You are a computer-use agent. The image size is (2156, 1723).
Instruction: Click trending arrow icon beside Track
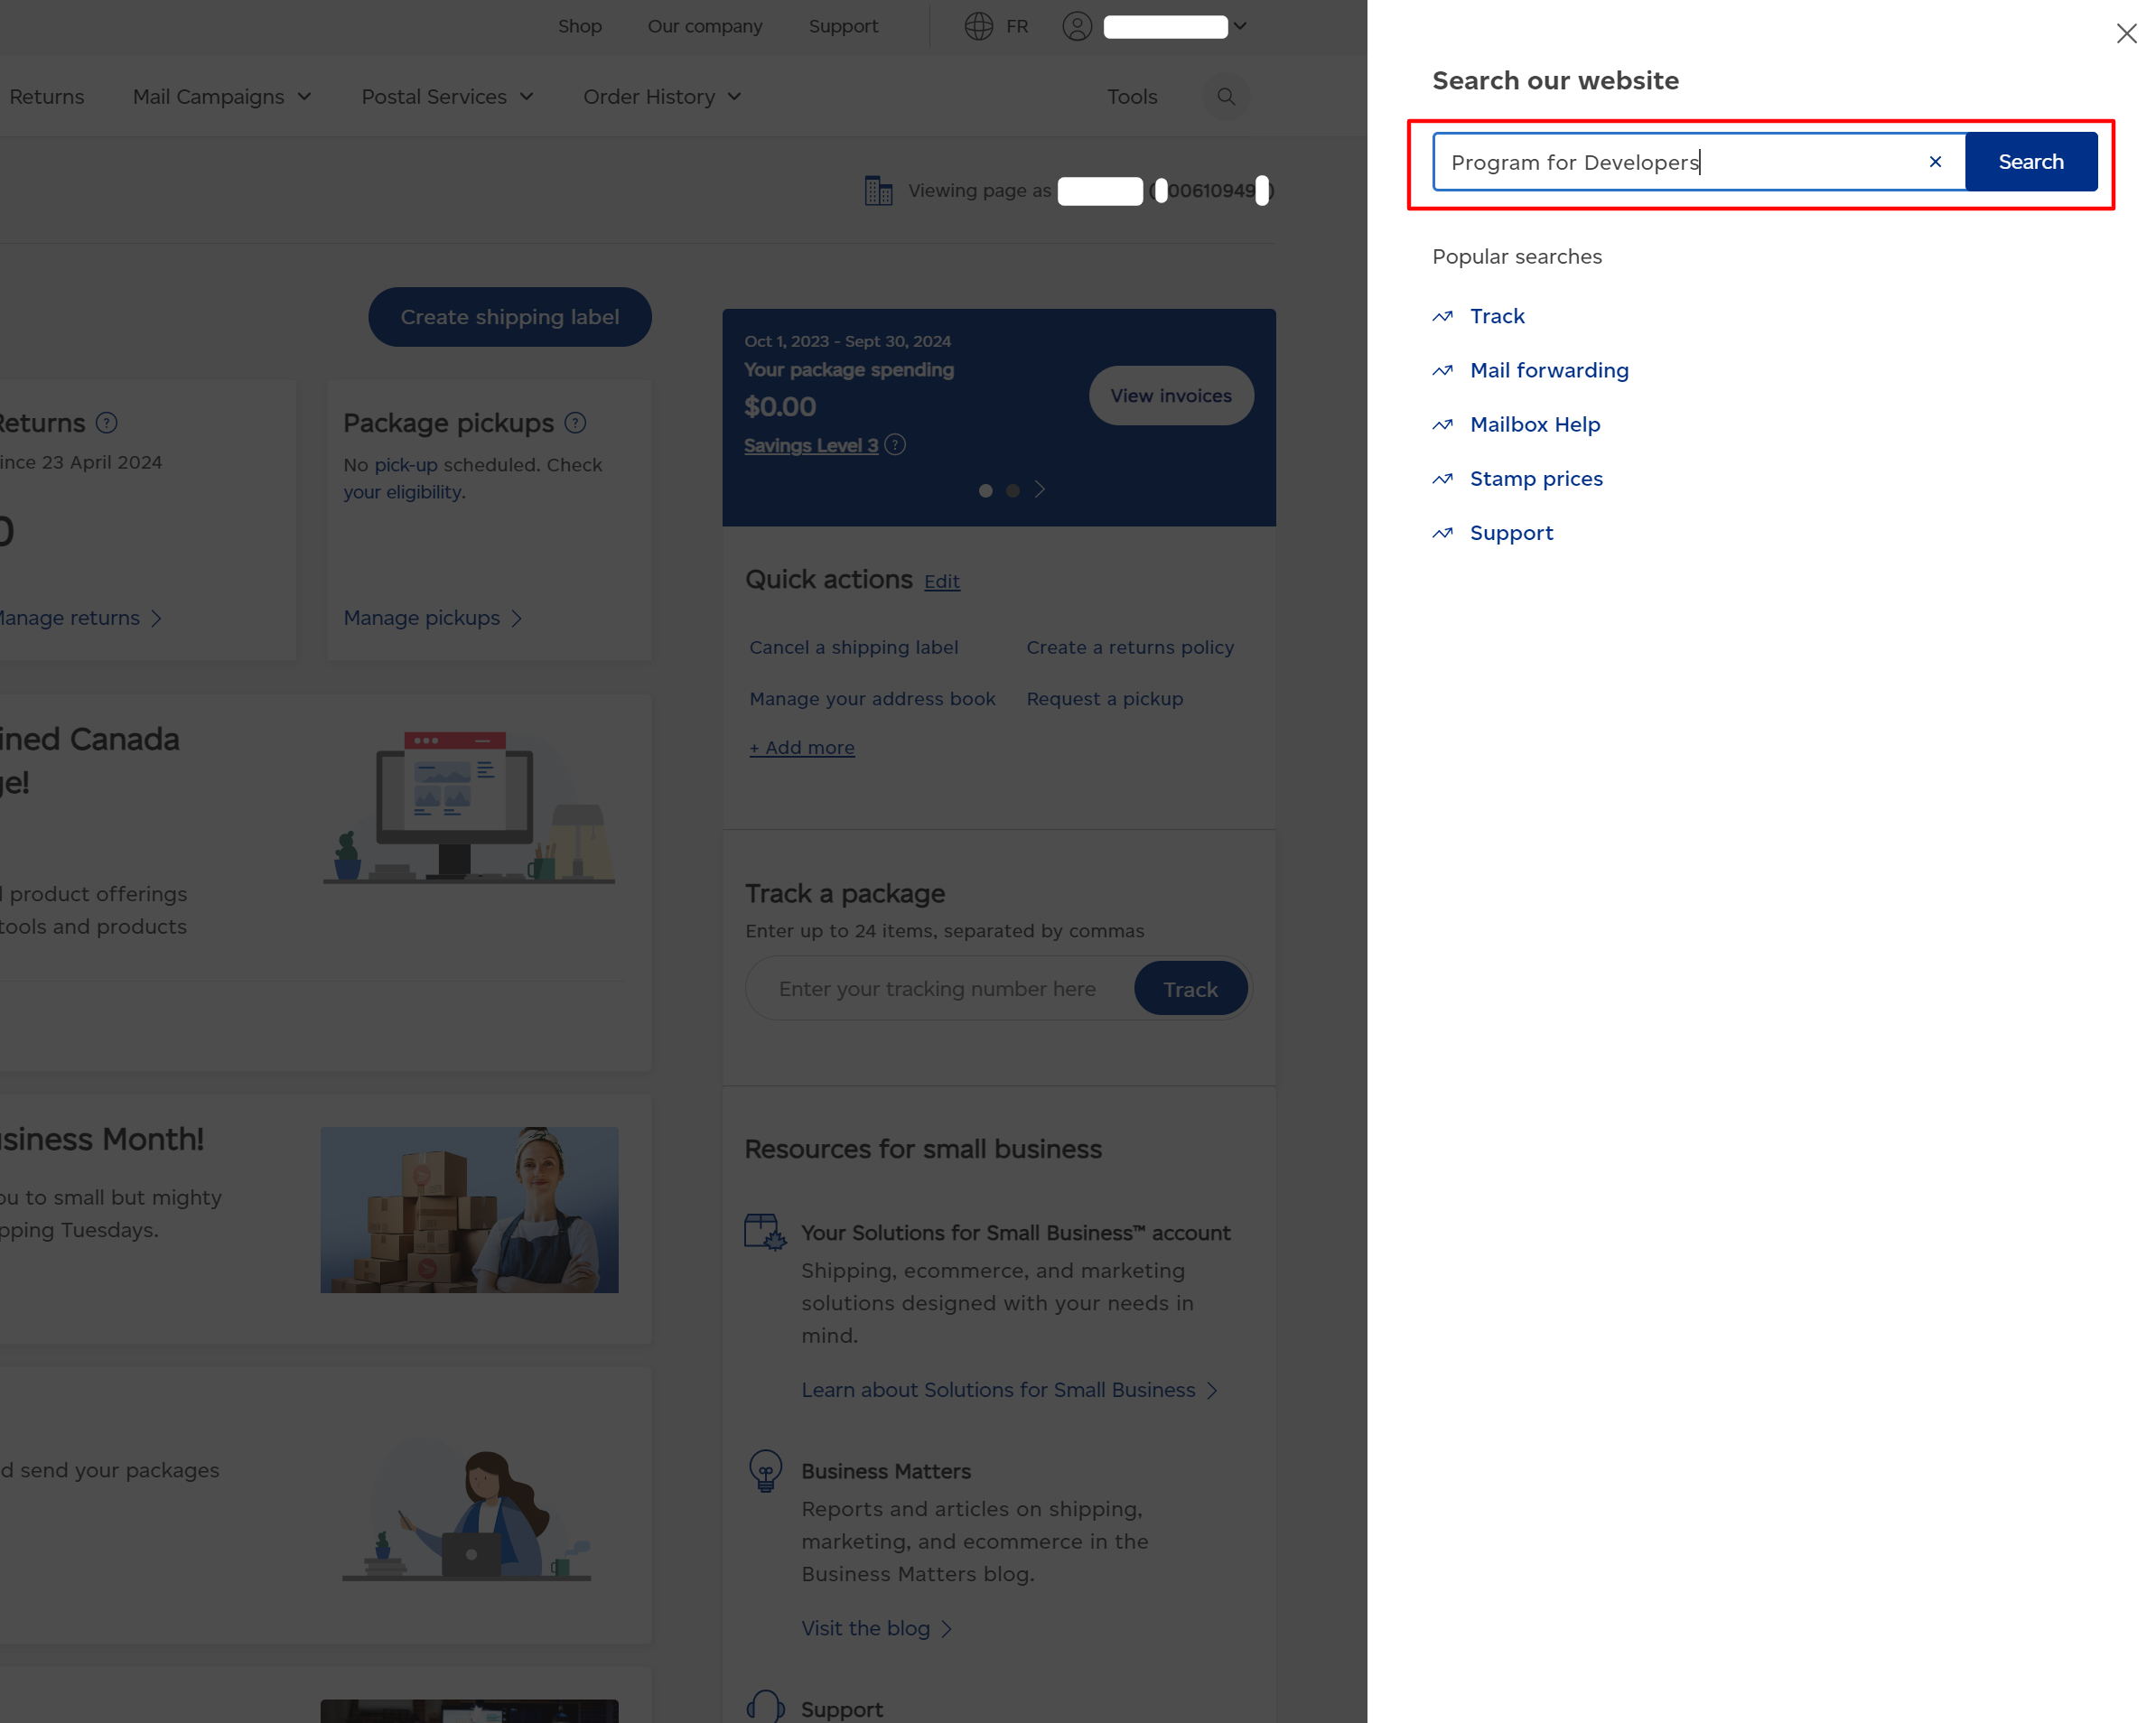(1442, 316)
